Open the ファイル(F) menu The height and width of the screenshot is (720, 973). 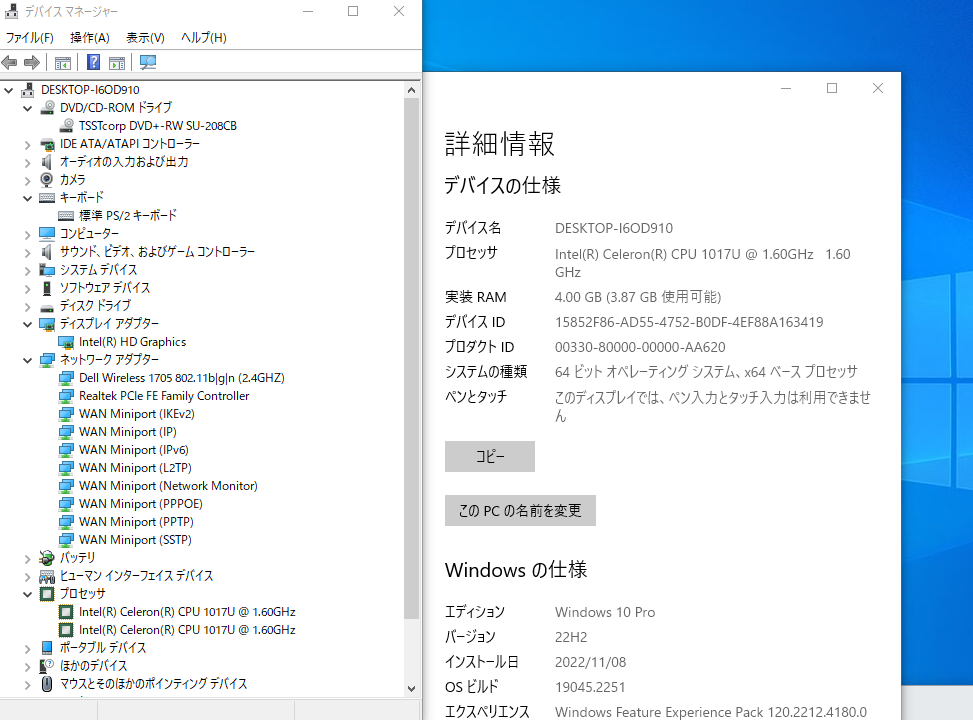coord(30,38)
